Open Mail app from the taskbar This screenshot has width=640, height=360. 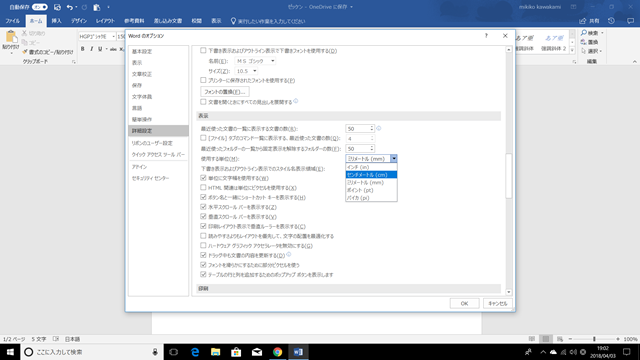pyautogui.click(x=257, y=352)
